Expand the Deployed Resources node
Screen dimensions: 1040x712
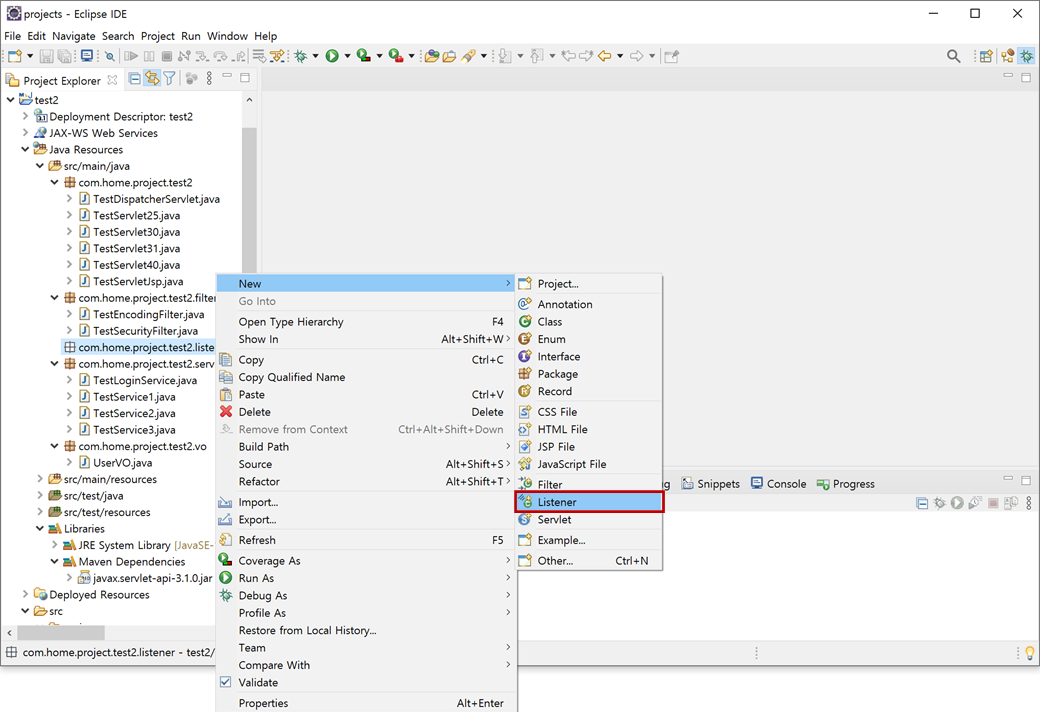(25, 594)
